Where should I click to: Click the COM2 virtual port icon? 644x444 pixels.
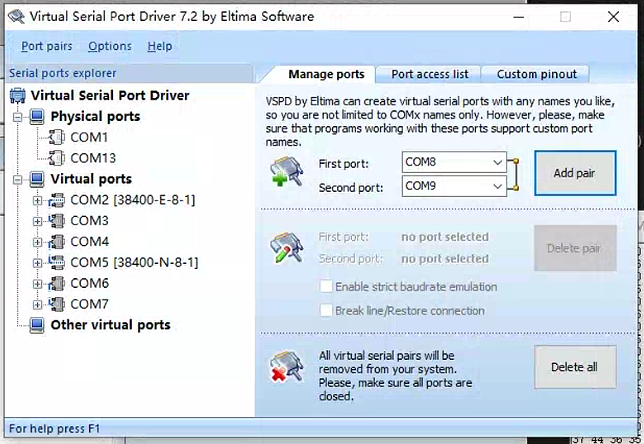pyautogui.click(x=57, y=200)
